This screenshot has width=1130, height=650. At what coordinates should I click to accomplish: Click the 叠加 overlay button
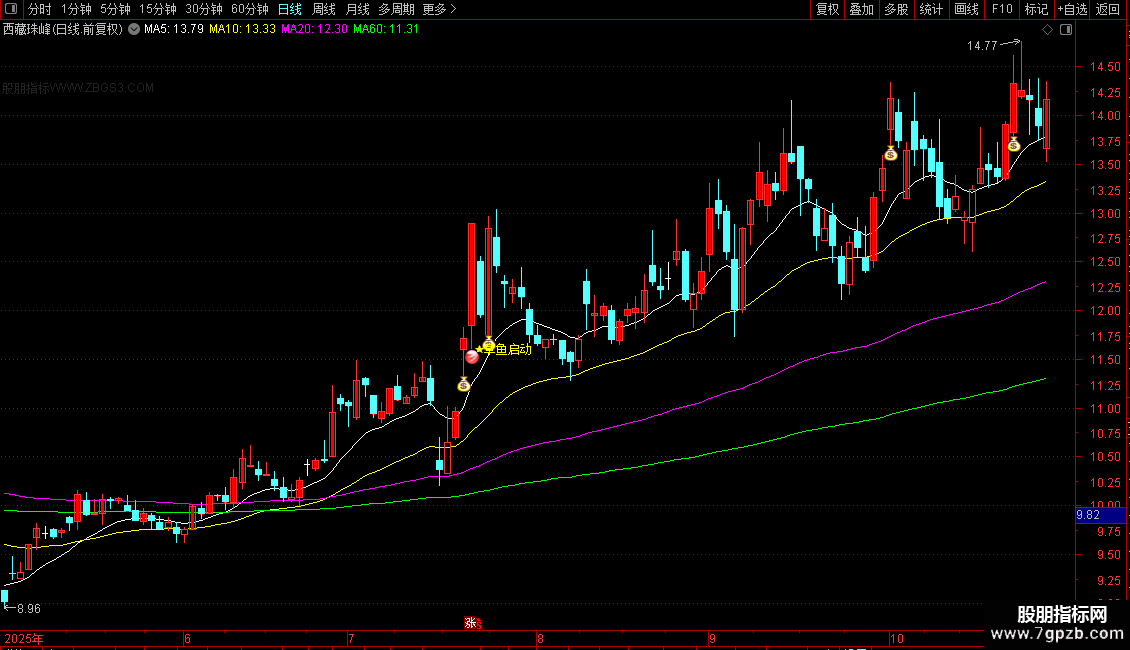862,9
